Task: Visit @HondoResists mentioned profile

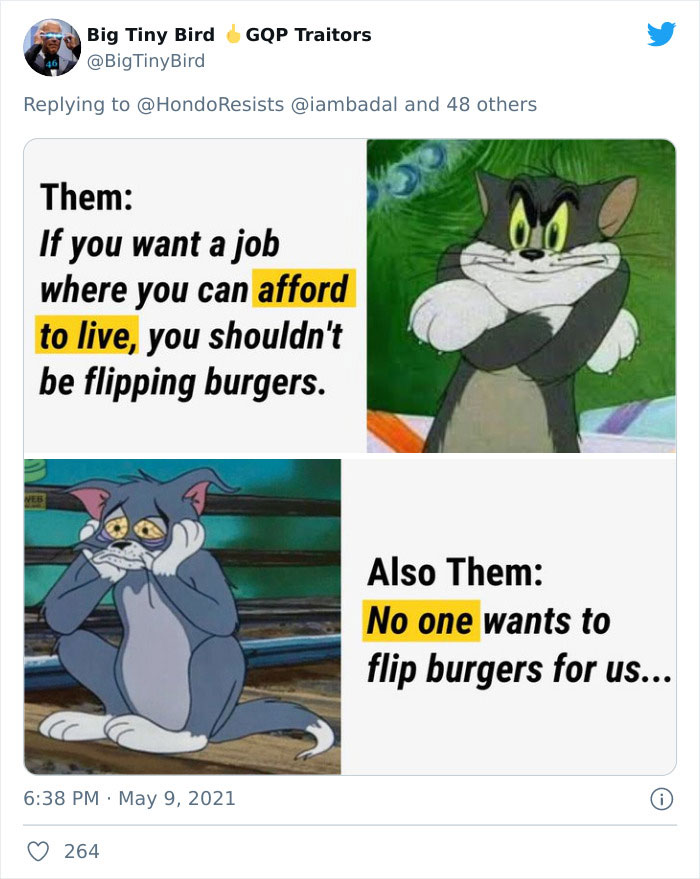Action: (x=211, y=104)
